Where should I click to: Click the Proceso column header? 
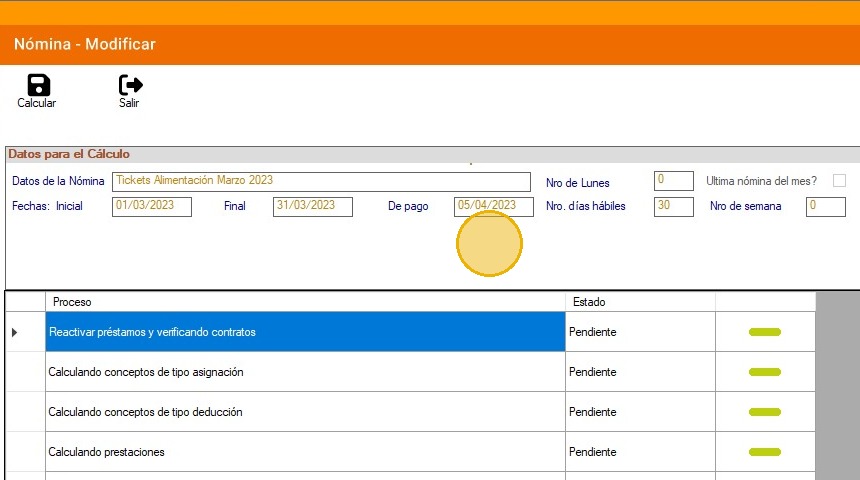pos(305,301)
